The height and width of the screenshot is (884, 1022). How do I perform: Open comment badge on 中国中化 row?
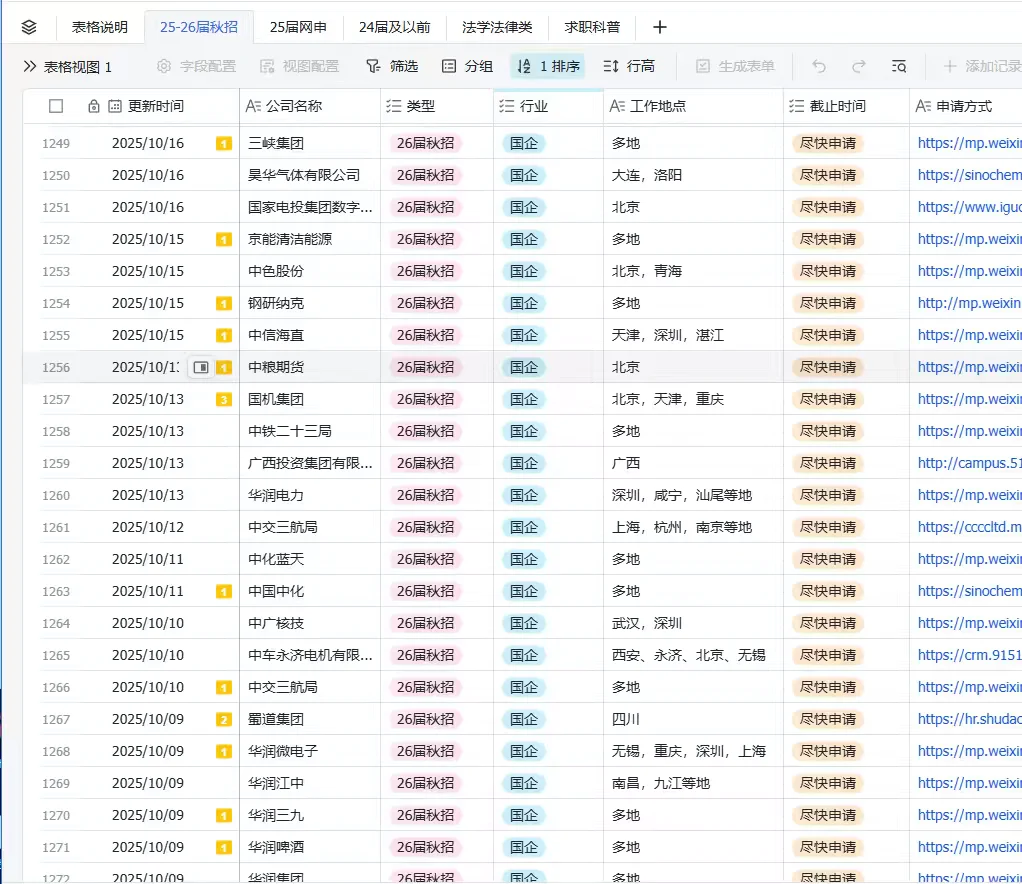click(224, 592)
